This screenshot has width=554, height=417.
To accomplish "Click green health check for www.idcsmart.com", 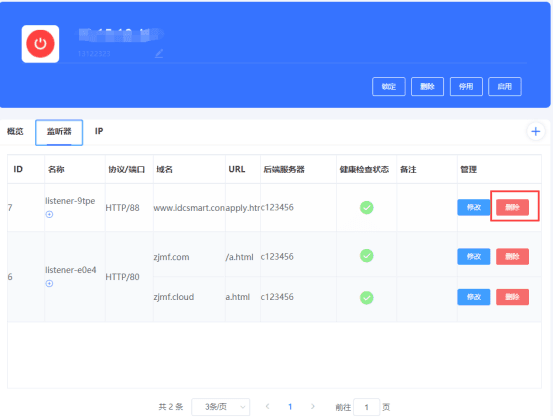I will (366, 207).
